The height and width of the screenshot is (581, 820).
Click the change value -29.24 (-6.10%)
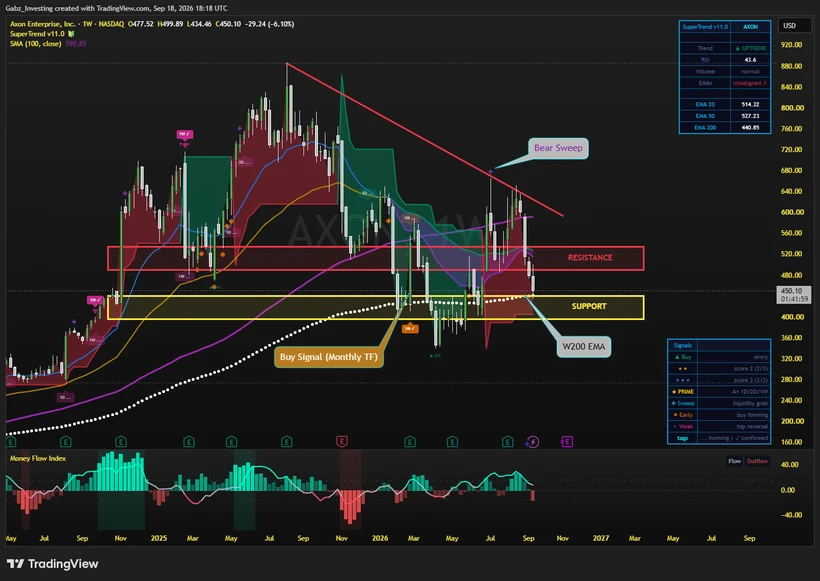[x=270, y=24]
